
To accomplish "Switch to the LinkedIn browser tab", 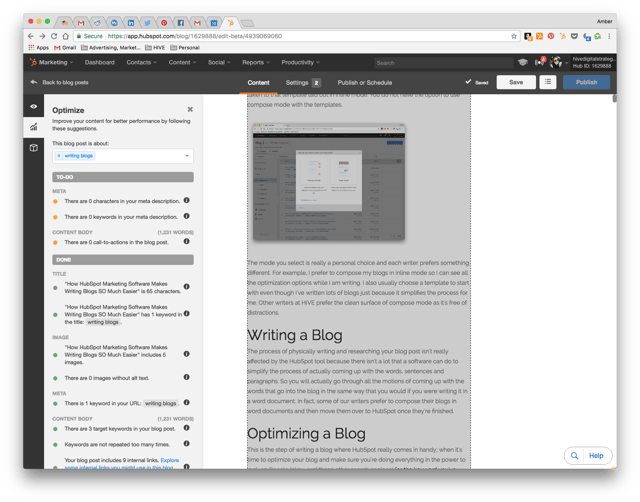I will [131, 23].
